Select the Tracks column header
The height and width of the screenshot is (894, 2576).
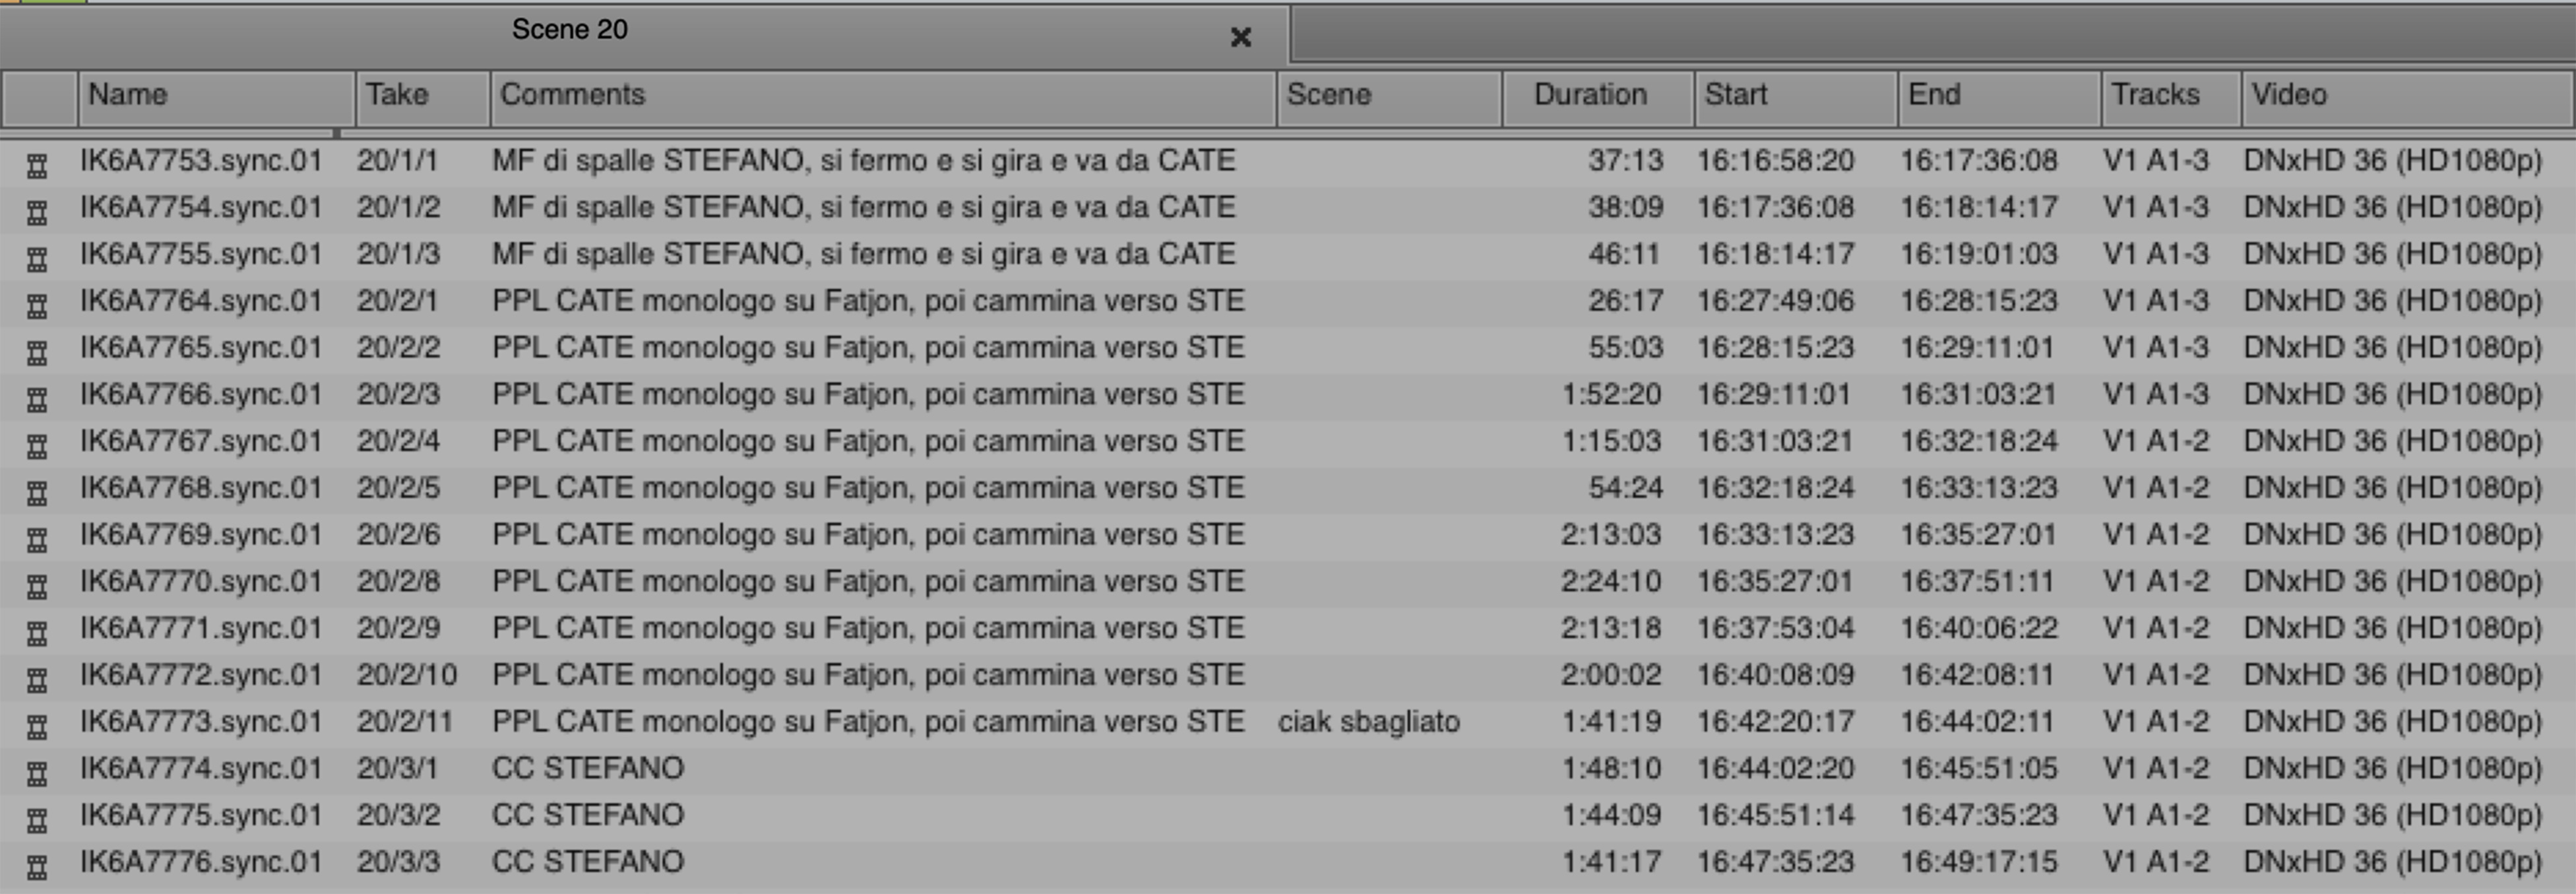click(x=2169, y=96)
